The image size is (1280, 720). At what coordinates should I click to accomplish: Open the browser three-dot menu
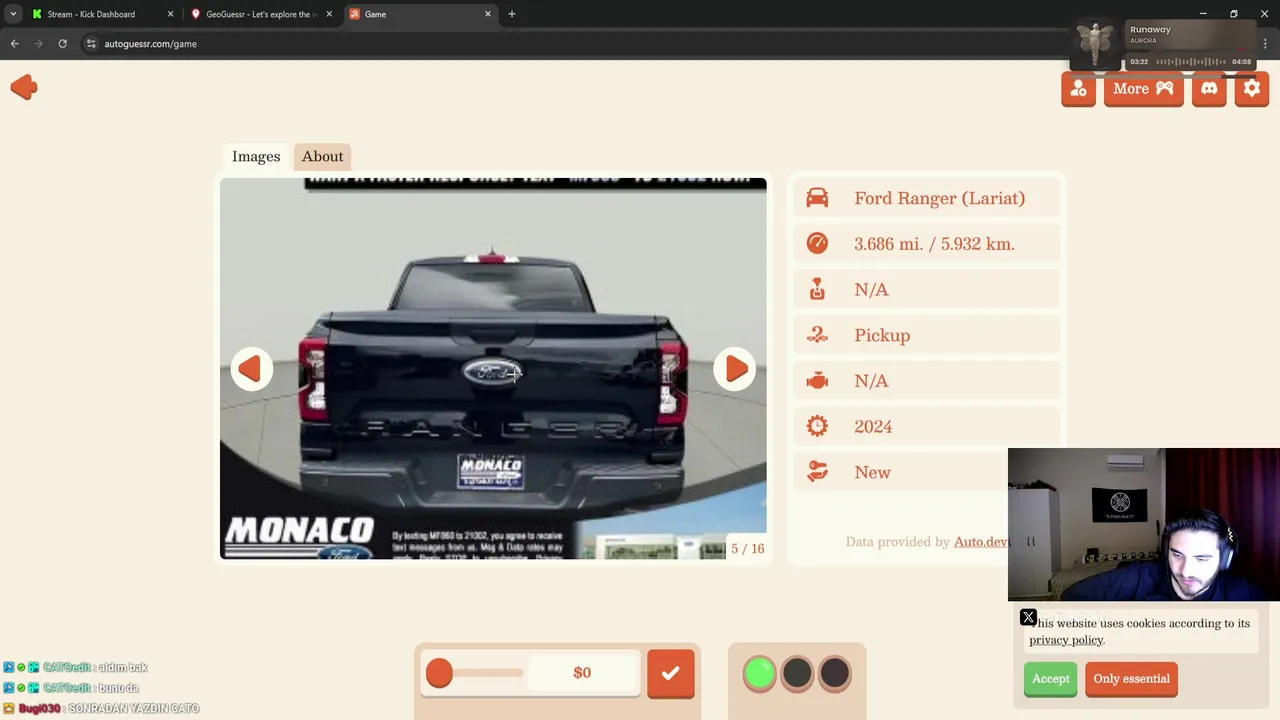click(x=1266, y=44)
